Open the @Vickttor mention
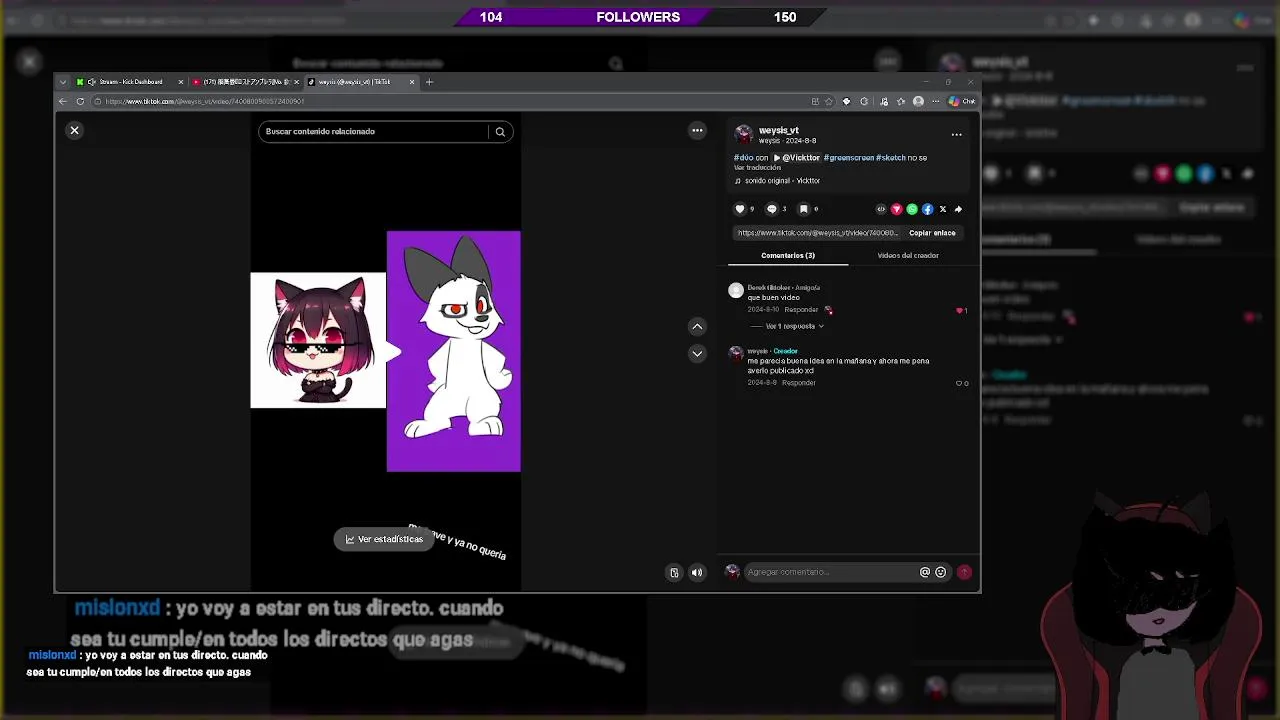This screenshot has width=1280, height=720. [796, 158]
